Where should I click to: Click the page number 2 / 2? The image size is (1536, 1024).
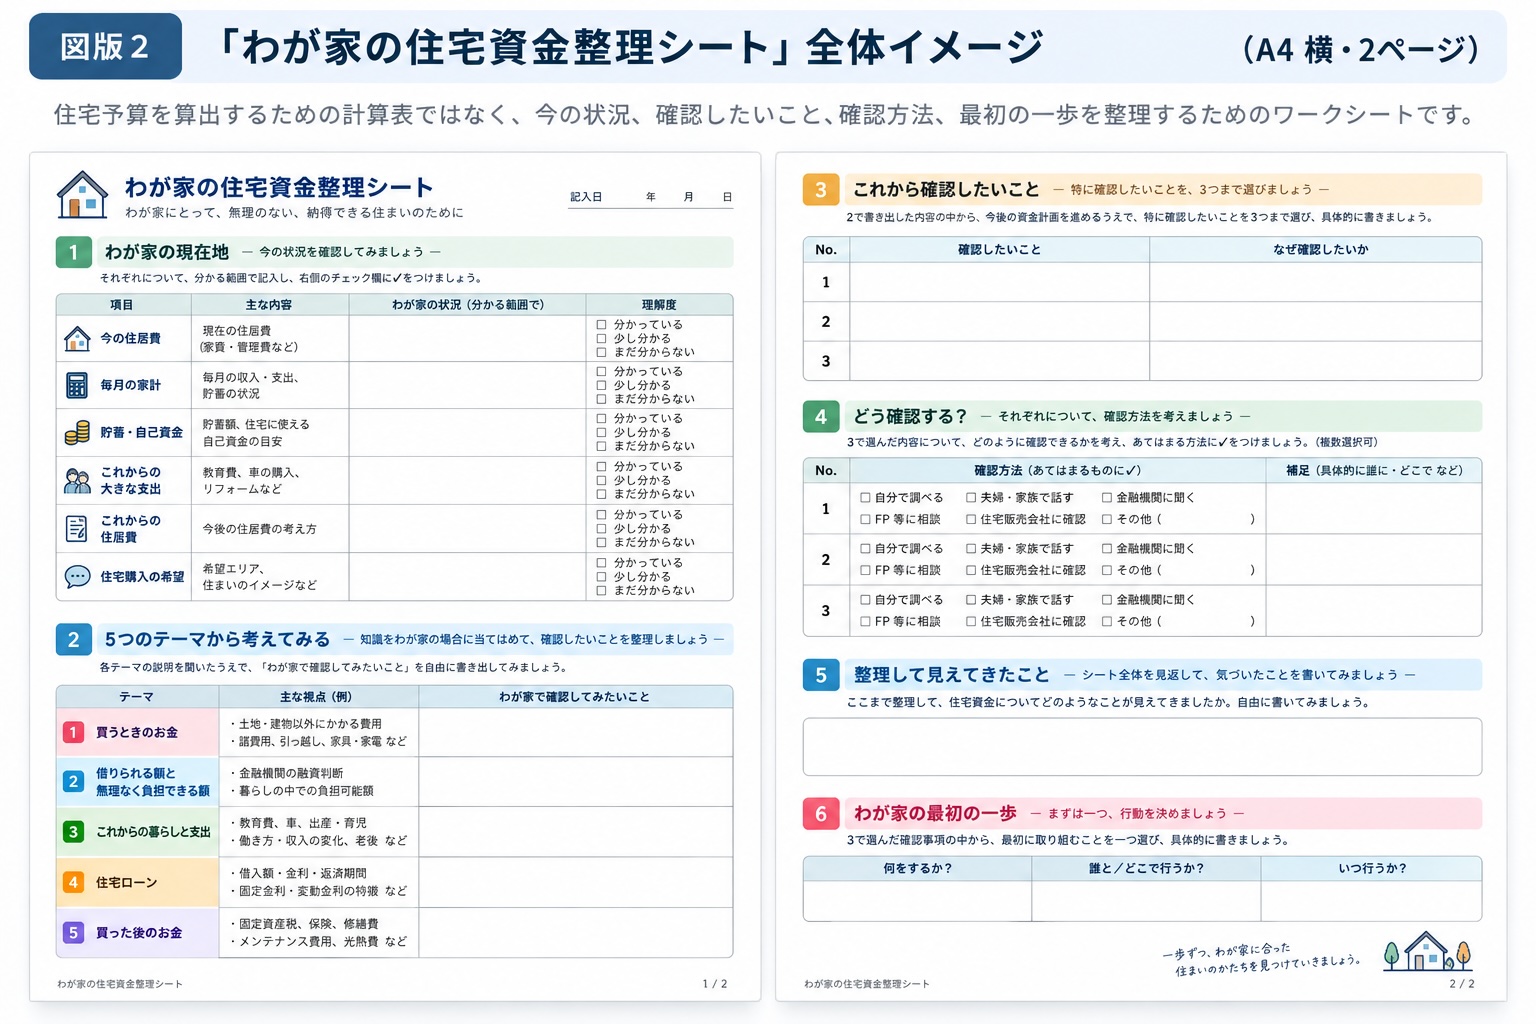[x=1462, y=984]
